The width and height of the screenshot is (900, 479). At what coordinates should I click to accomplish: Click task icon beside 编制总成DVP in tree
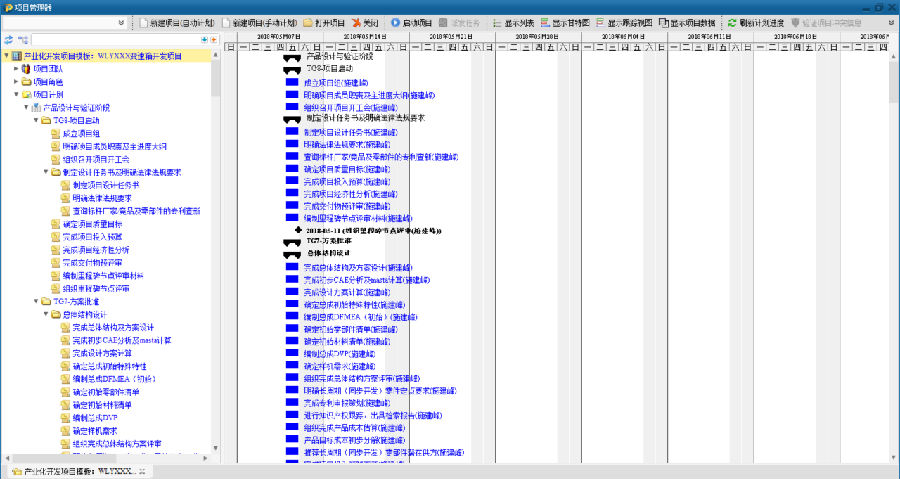click(x=65, y=418)
